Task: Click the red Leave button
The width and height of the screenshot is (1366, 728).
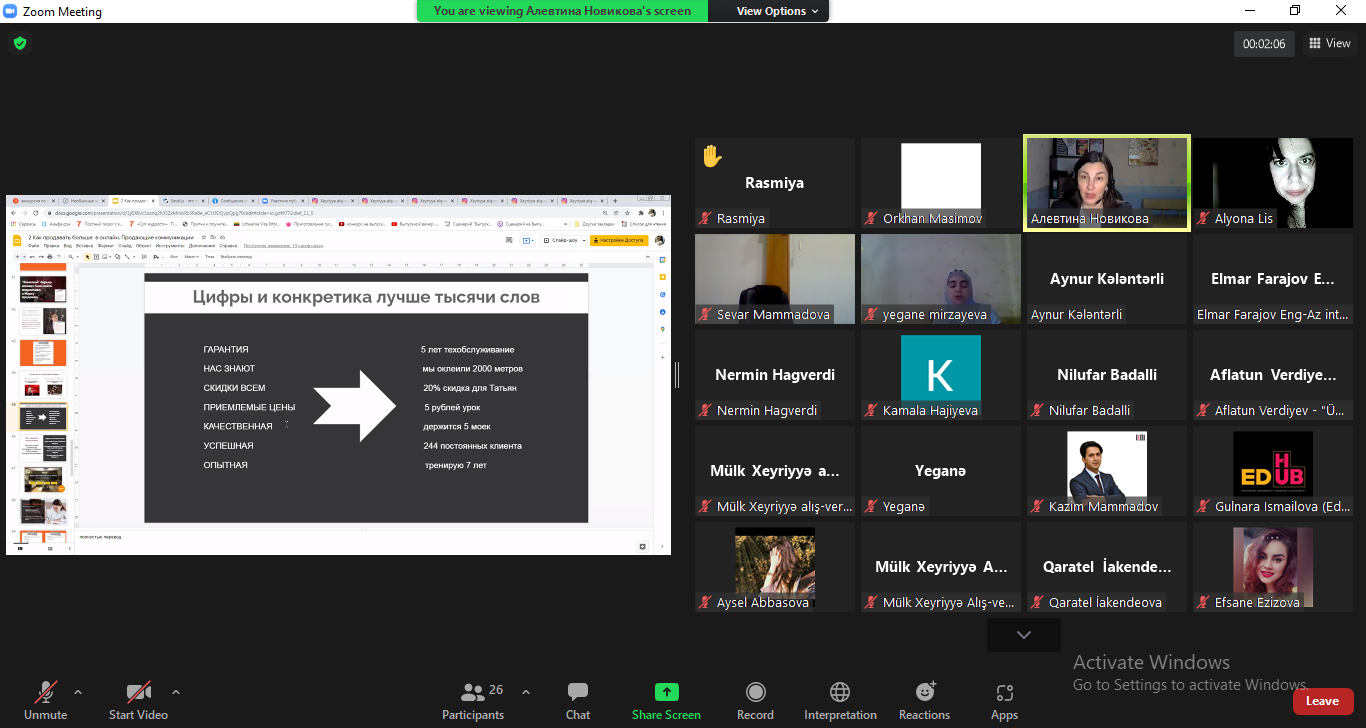Action: point(1322,701)
